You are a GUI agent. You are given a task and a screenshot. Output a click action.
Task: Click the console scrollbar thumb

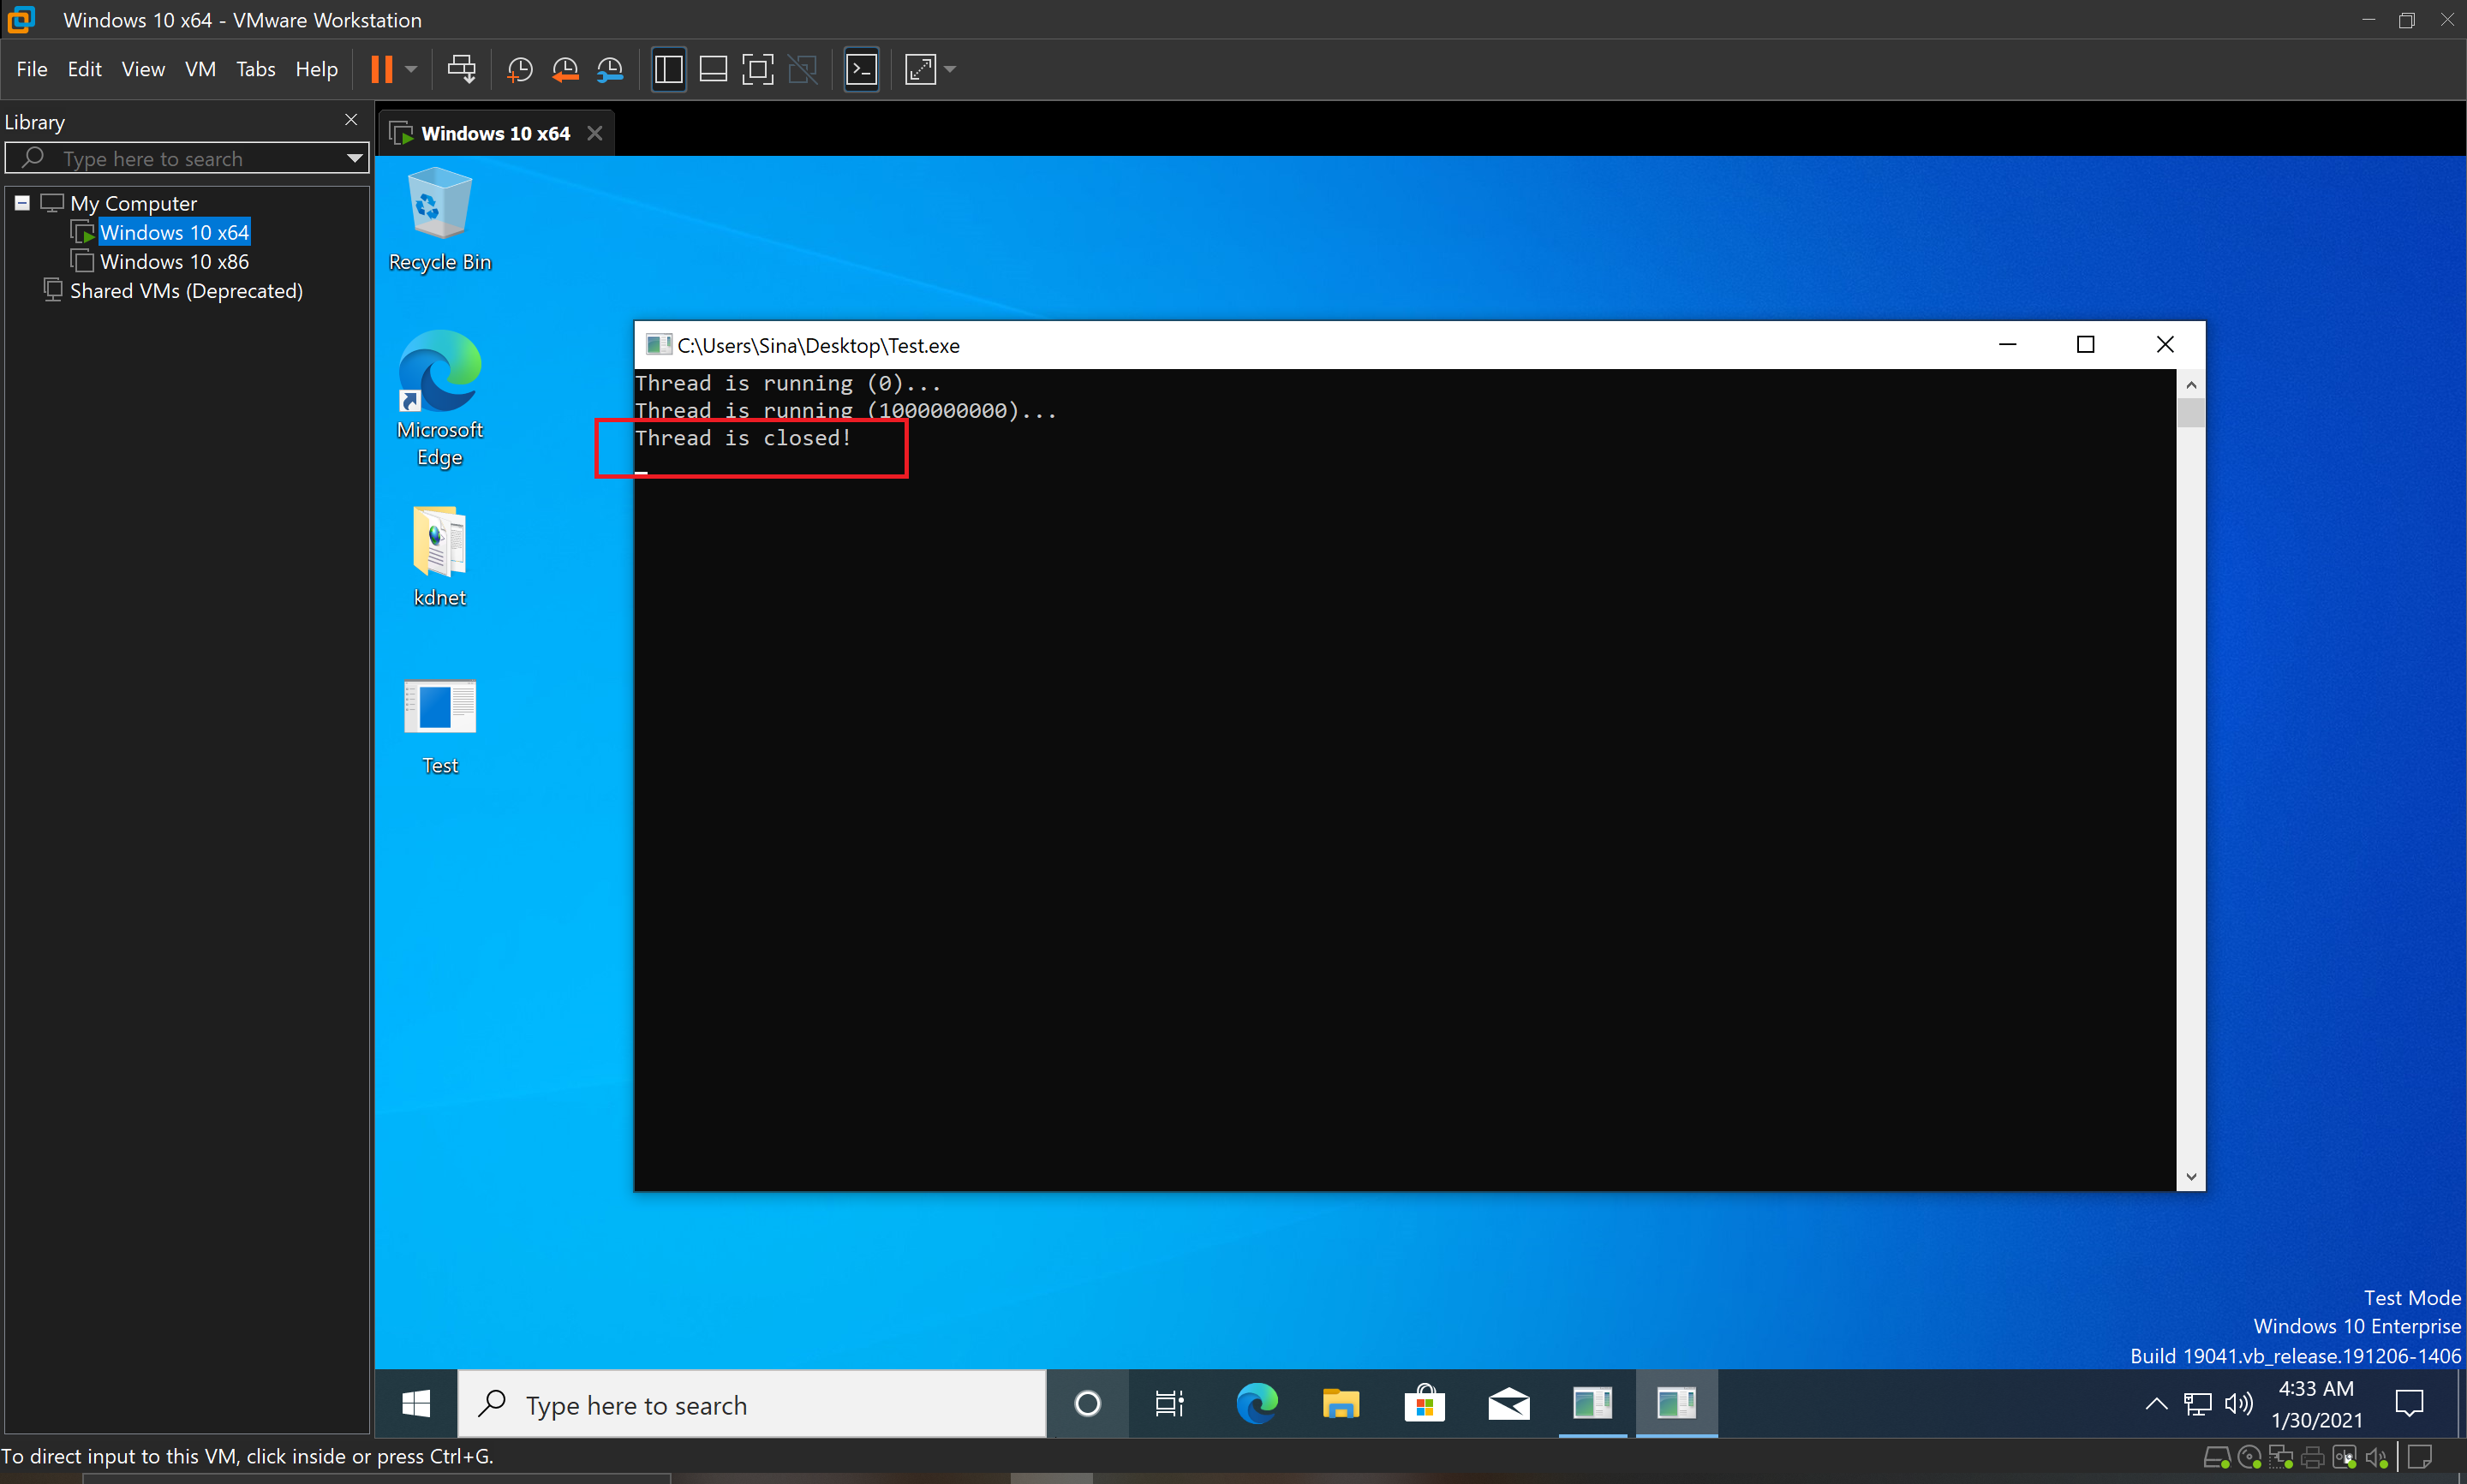coord(2191,412)
